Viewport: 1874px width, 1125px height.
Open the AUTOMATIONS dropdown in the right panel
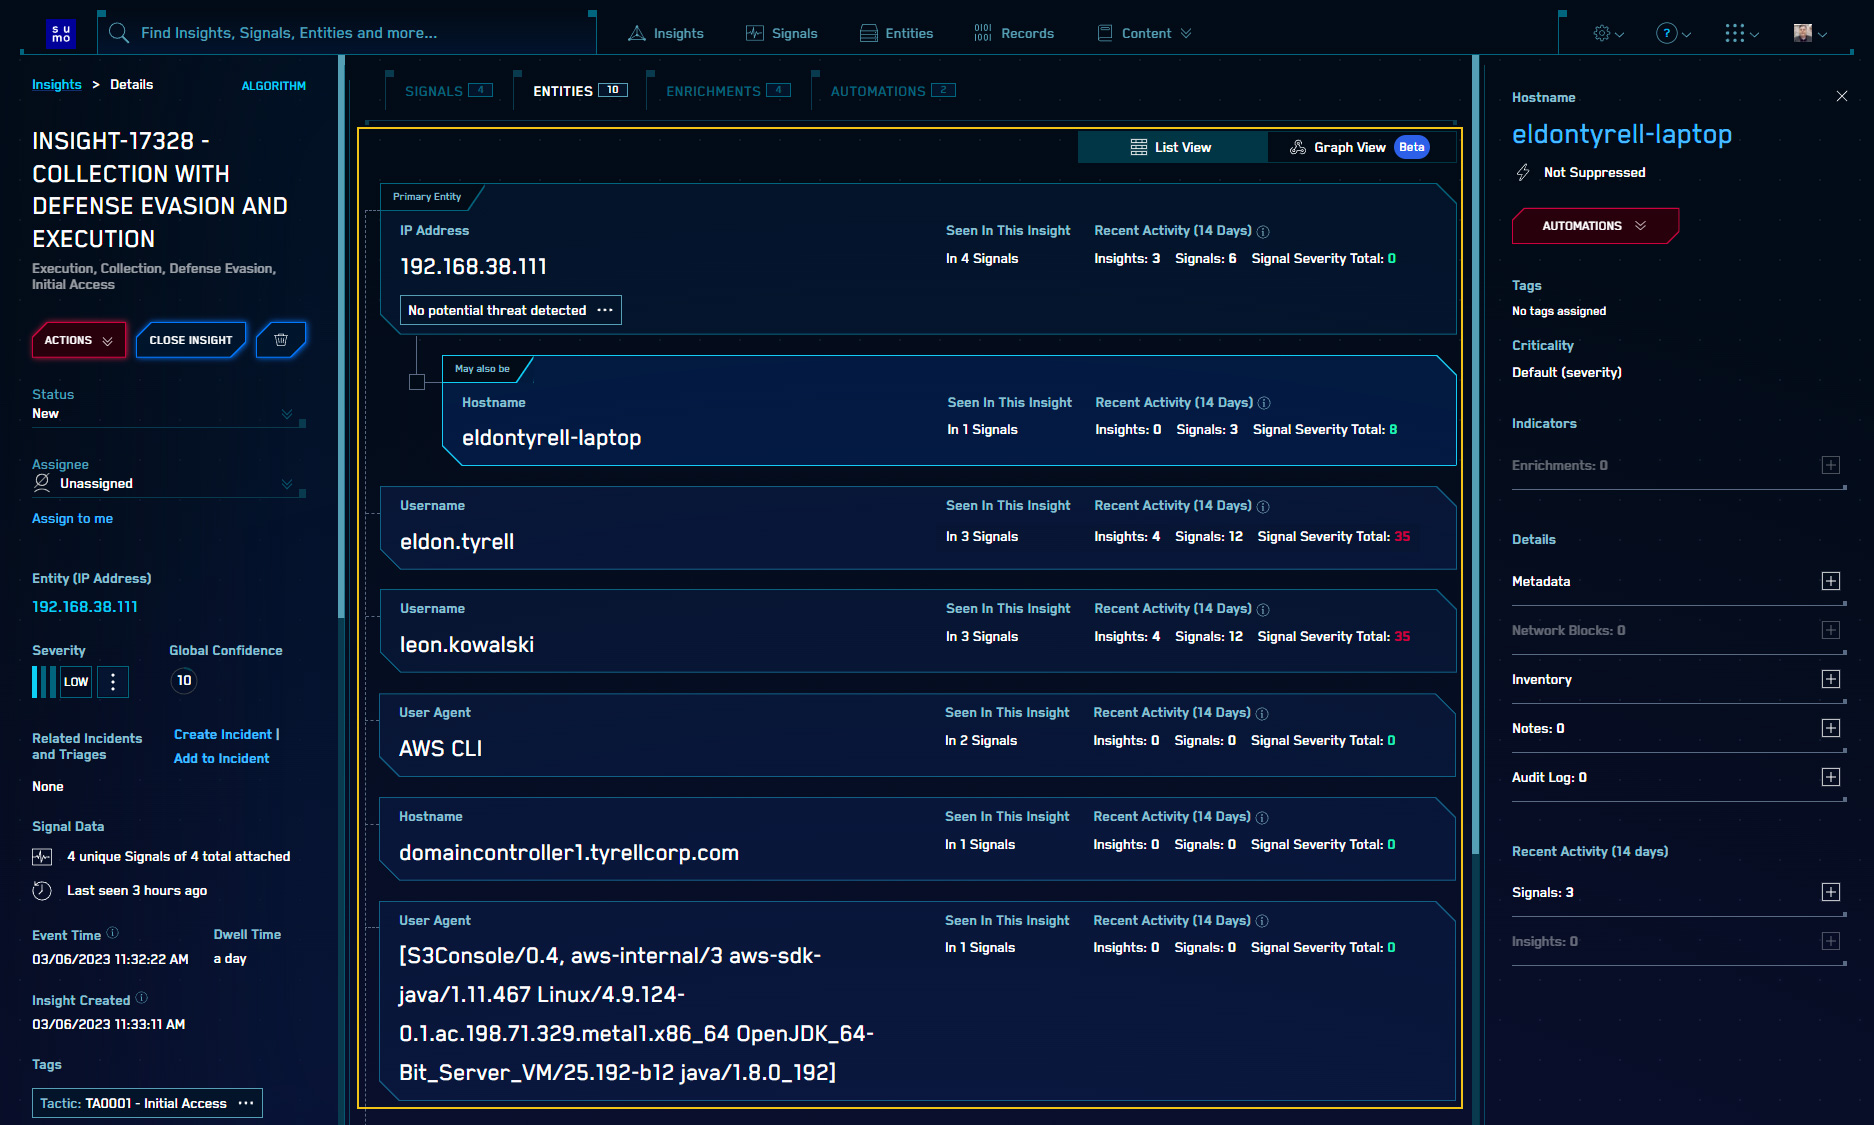pyautogui.click(x=1594, y=226)
